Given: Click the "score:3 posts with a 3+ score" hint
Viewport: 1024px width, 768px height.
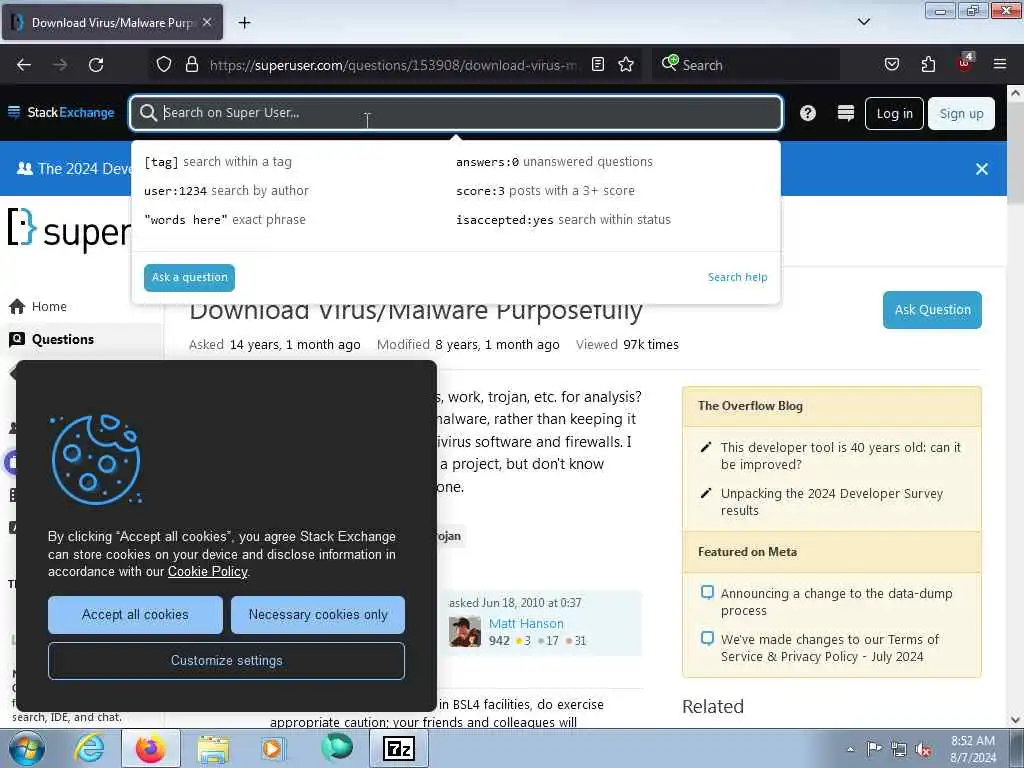Looking at the screenshot, I should click(545, 191).
